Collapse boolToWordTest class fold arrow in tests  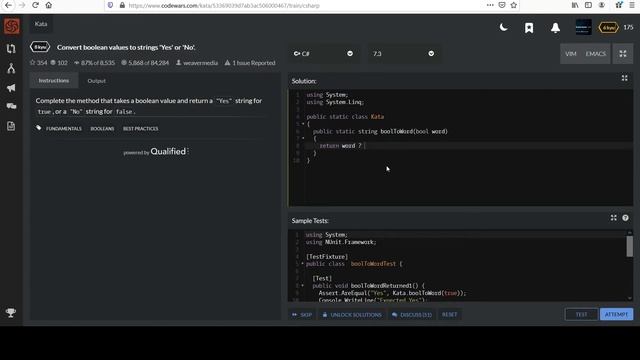[x=302, y=264]
